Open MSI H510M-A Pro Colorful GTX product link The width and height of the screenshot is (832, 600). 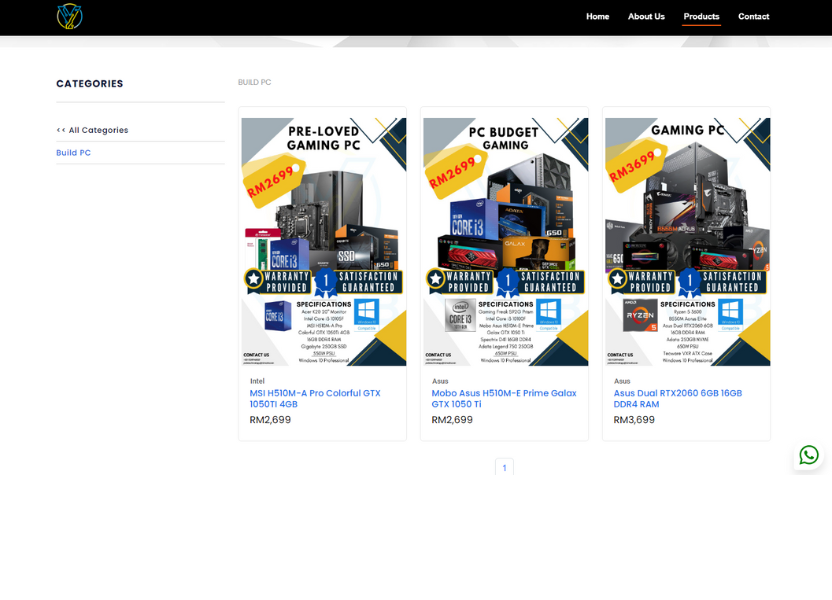pos(315,398)
